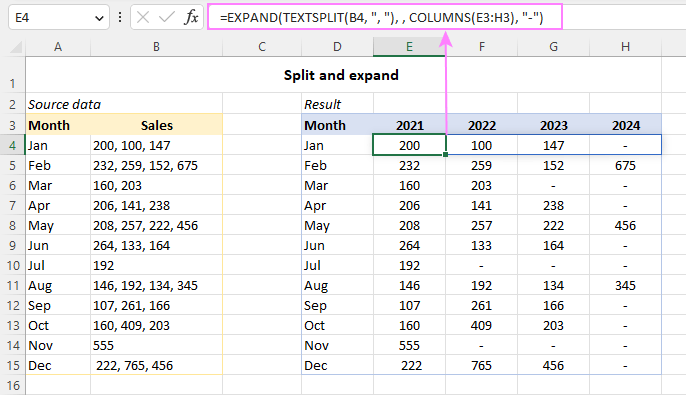Click result cell '675' in Feb row
This screenshot has height=395, width=686.
(626, 166)
